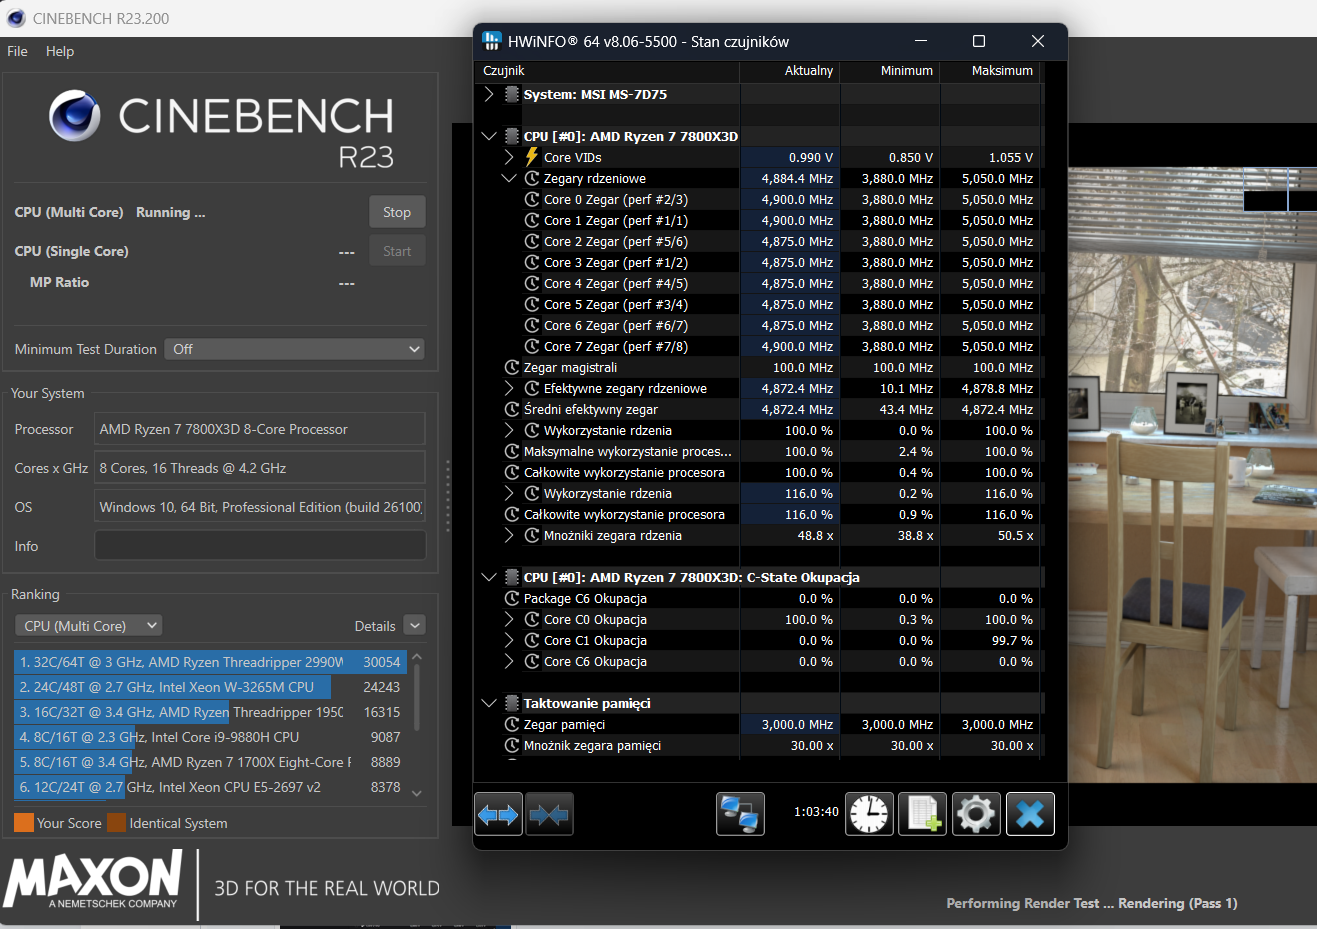The height and width of the screenshot is (929, 1317).
Task: Open the Details dropdown arrow in Ranking
Action: pos(416,626)
